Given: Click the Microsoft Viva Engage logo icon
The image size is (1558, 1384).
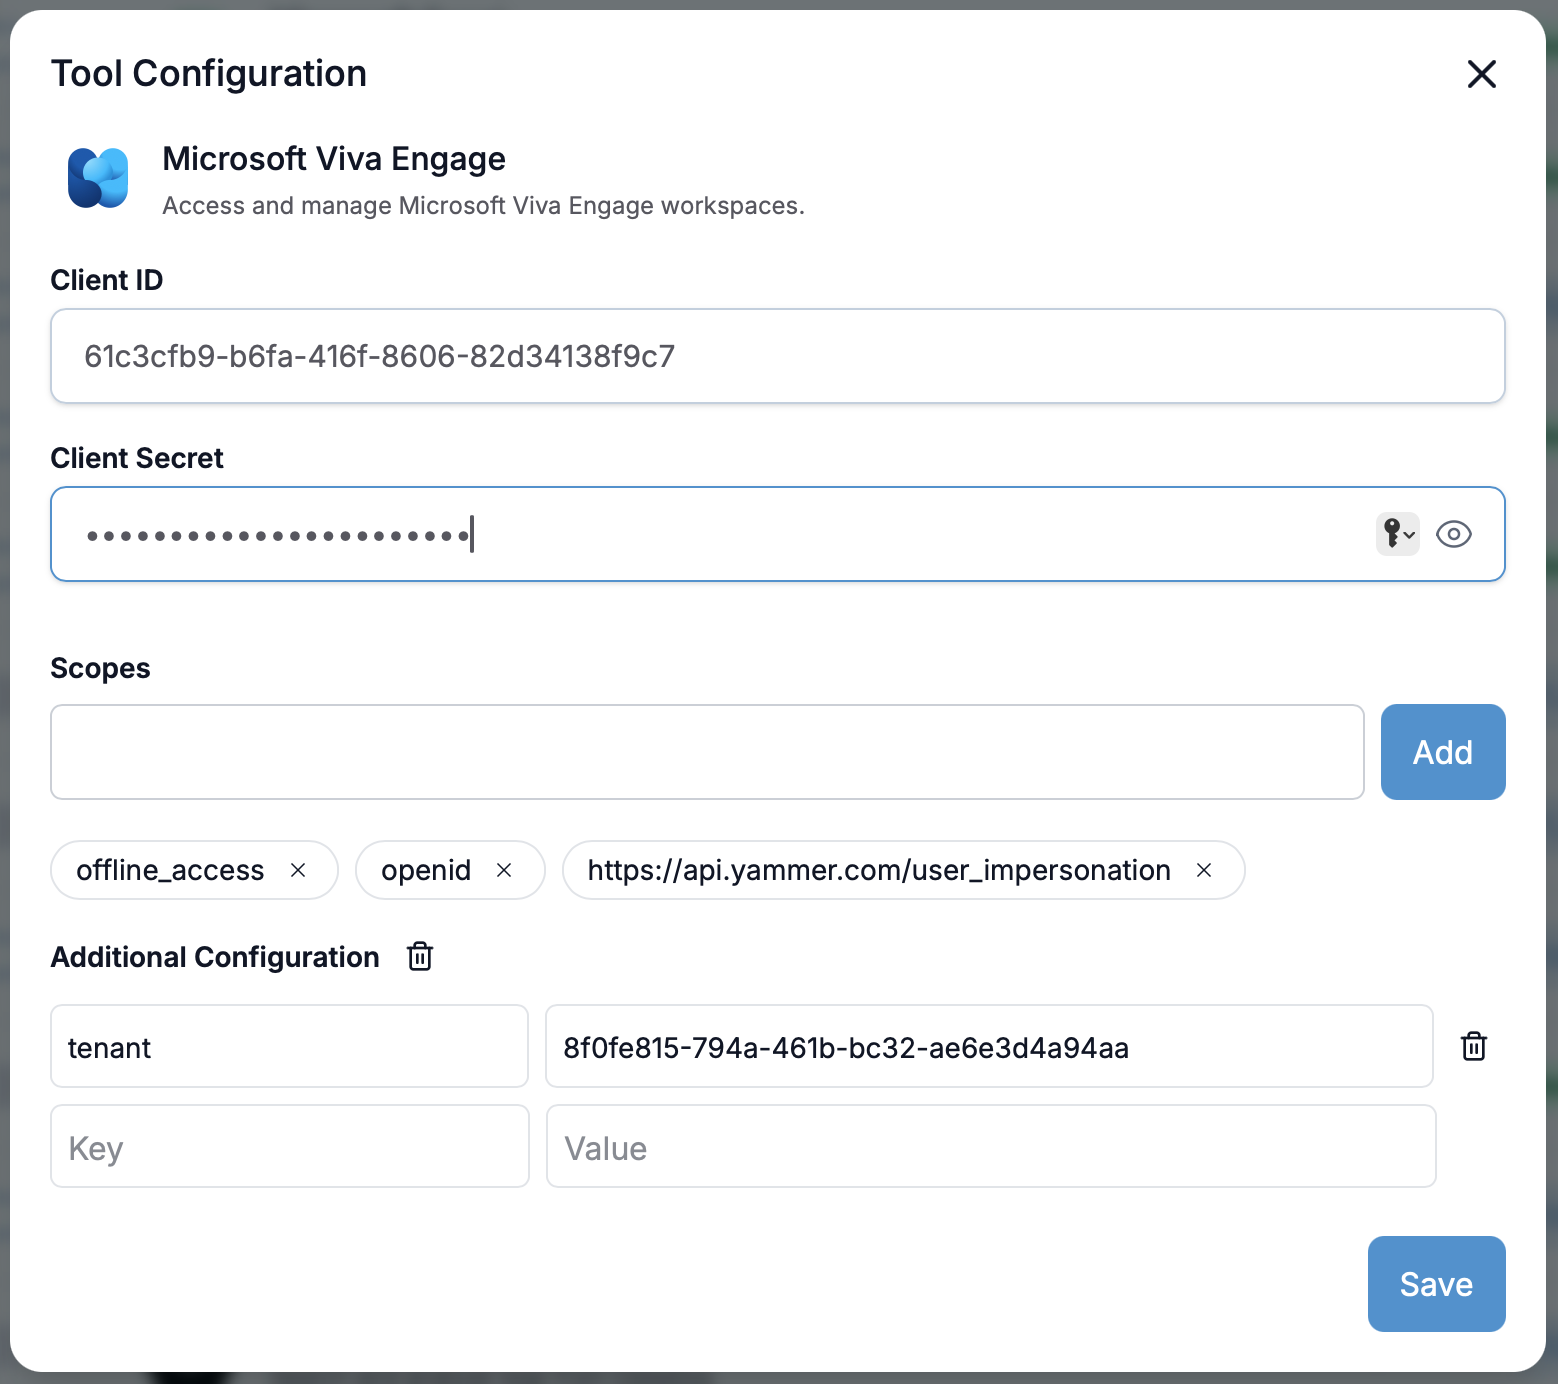Looking at the screenshot, I should tap(98, 178).
